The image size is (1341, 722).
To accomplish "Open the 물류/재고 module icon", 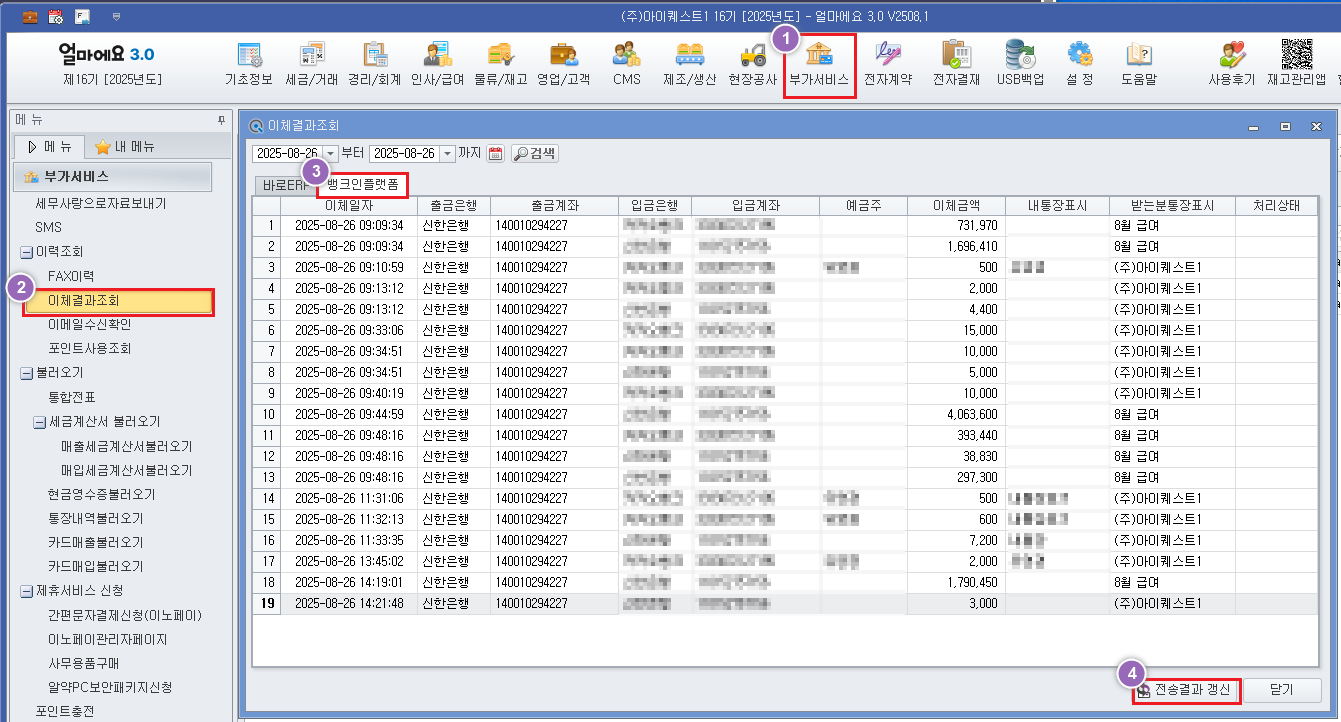I will pos(500,62).
